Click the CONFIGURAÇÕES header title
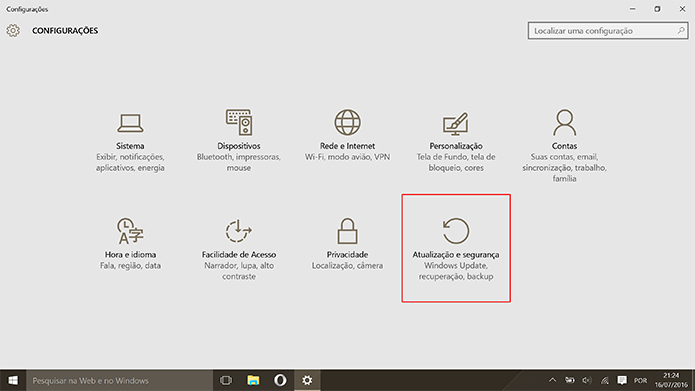695x391 pixels. click(65, 31)
